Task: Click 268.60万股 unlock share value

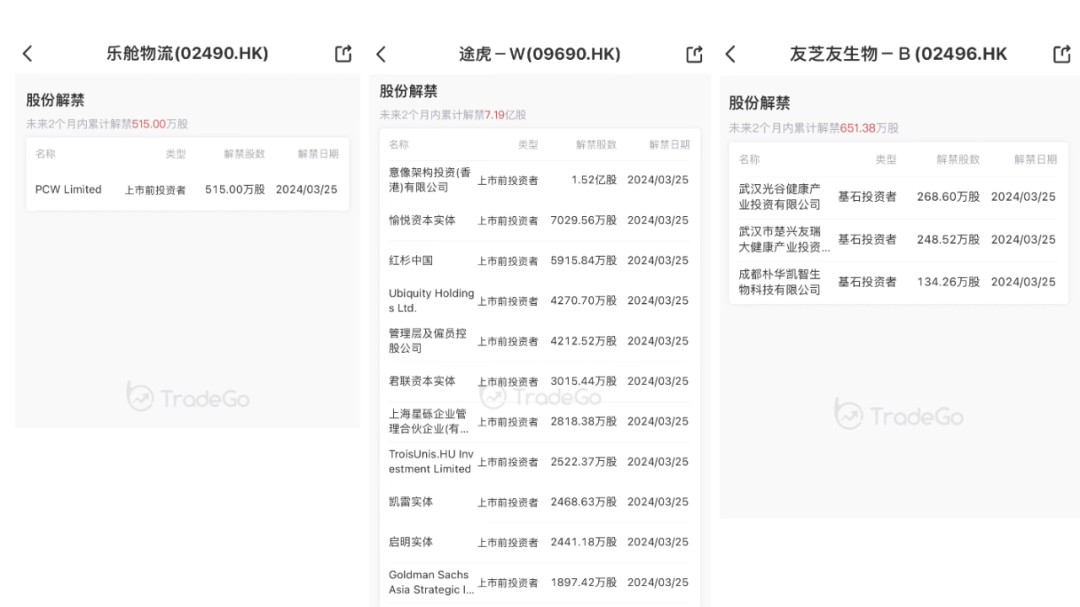Action: click(x=948, y=196)
